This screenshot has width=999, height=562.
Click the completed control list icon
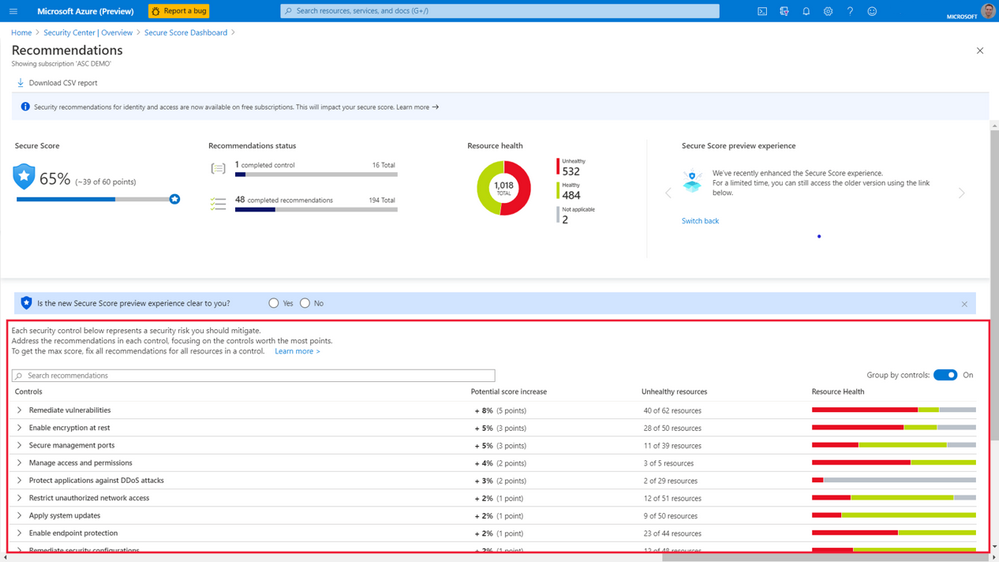click(218, 168)
